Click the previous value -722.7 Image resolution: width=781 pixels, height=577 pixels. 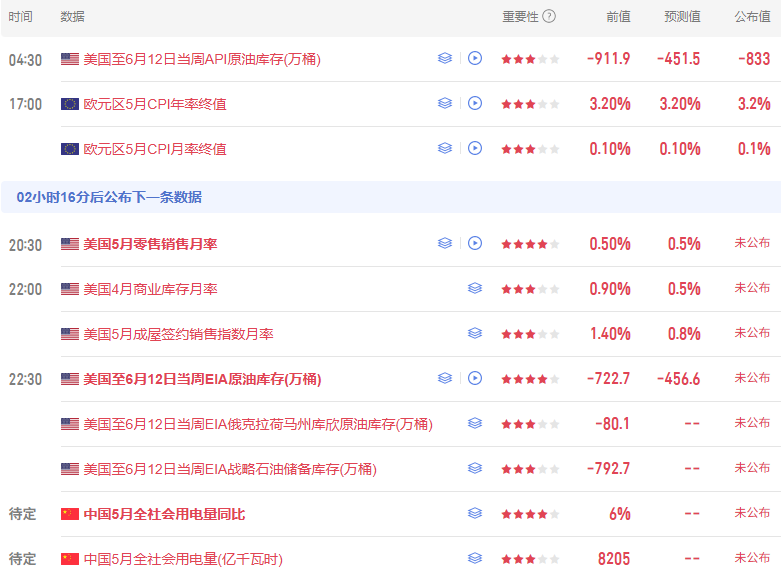click(x=608, y=379)
